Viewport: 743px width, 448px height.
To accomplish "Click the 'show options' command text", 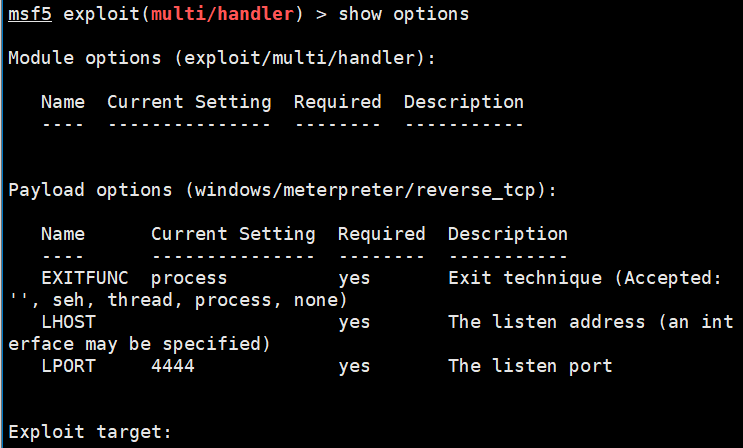I will click(x=404, y=14).
